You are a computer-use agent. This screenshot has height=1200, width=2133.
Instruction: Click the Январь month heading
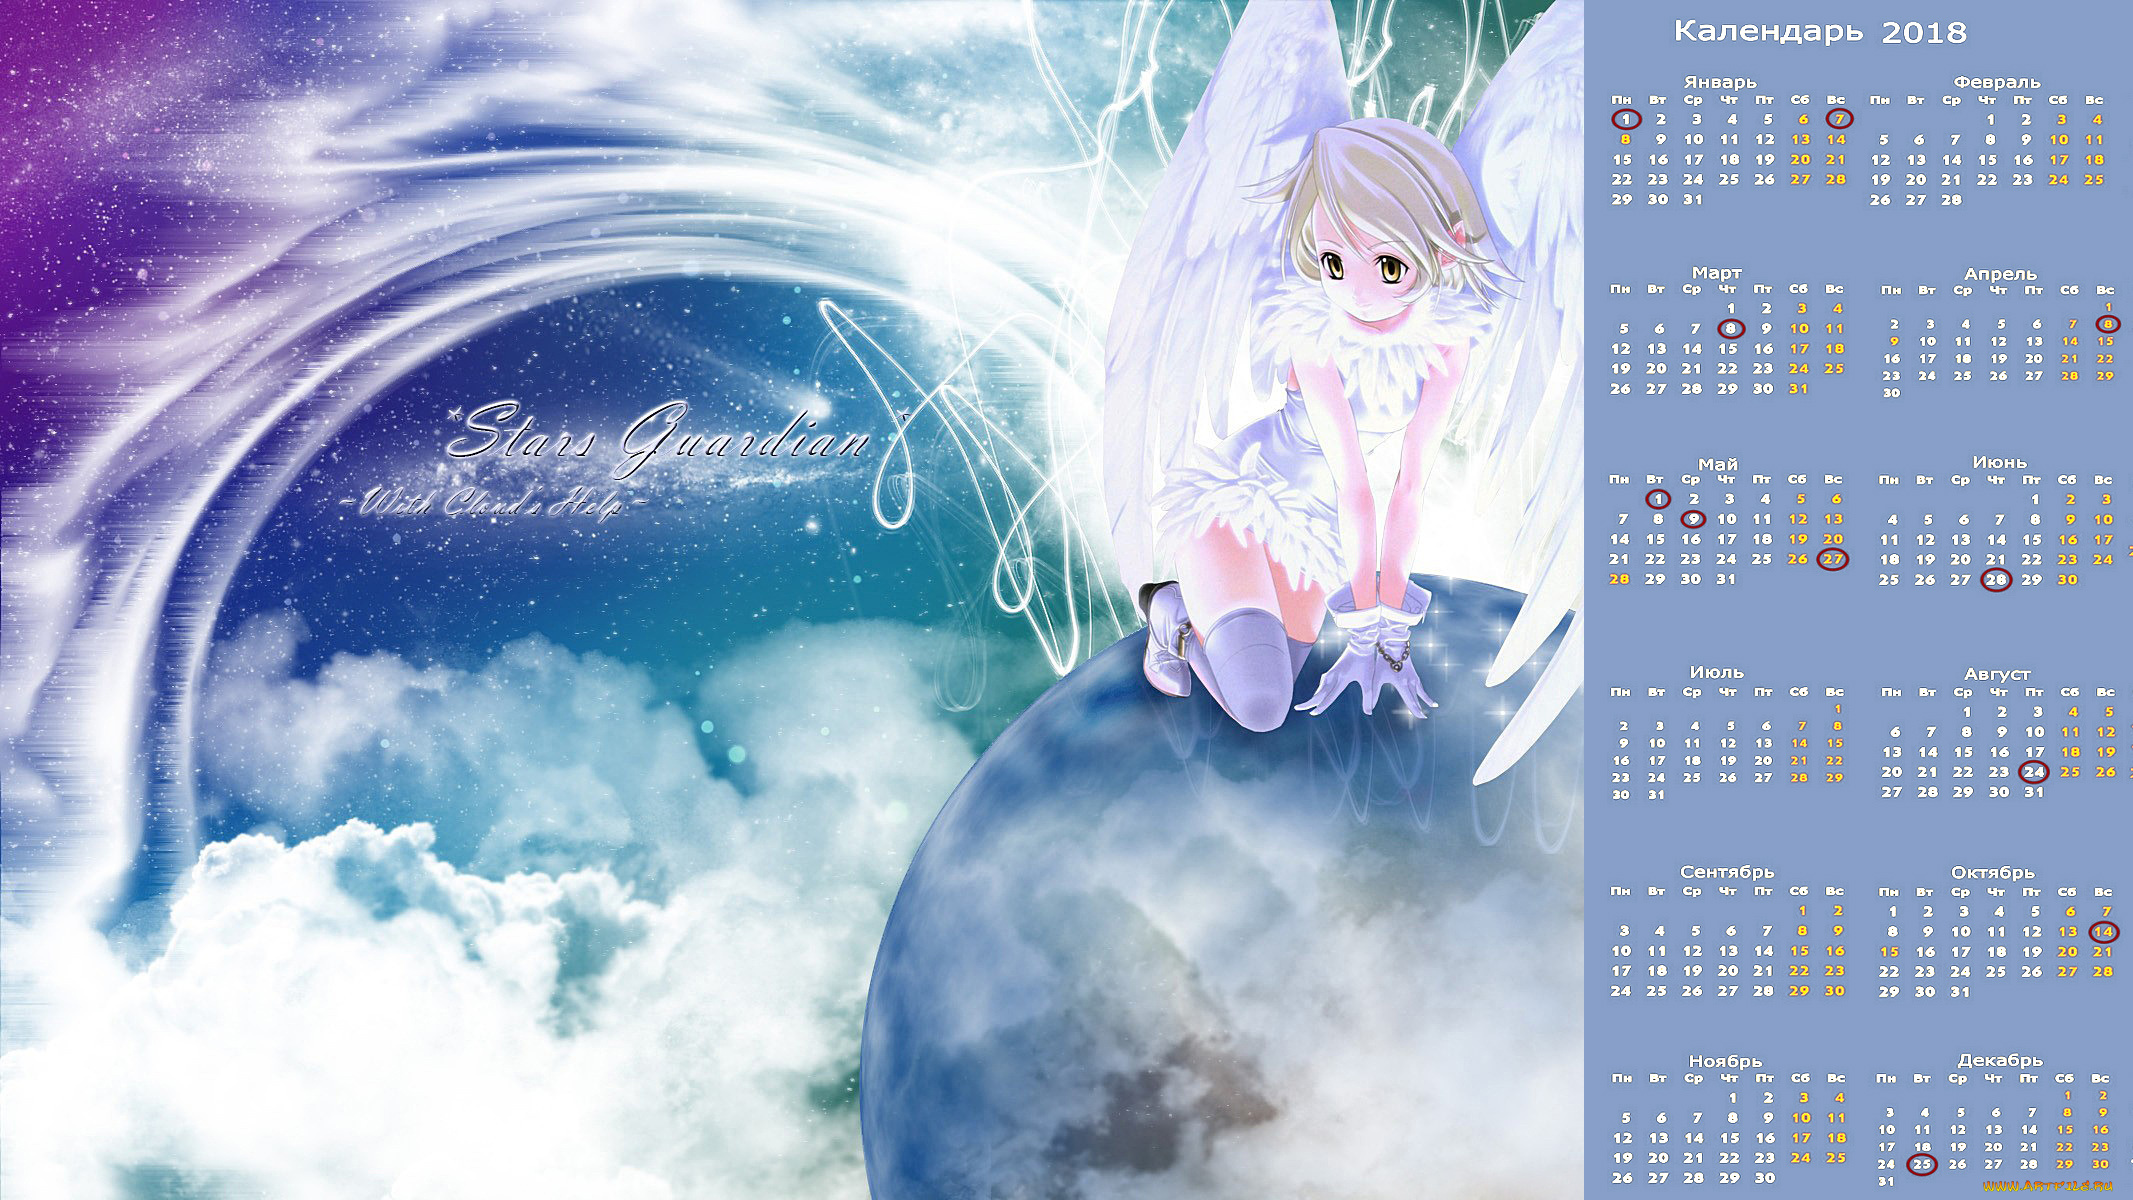[x=1719, y=82]
